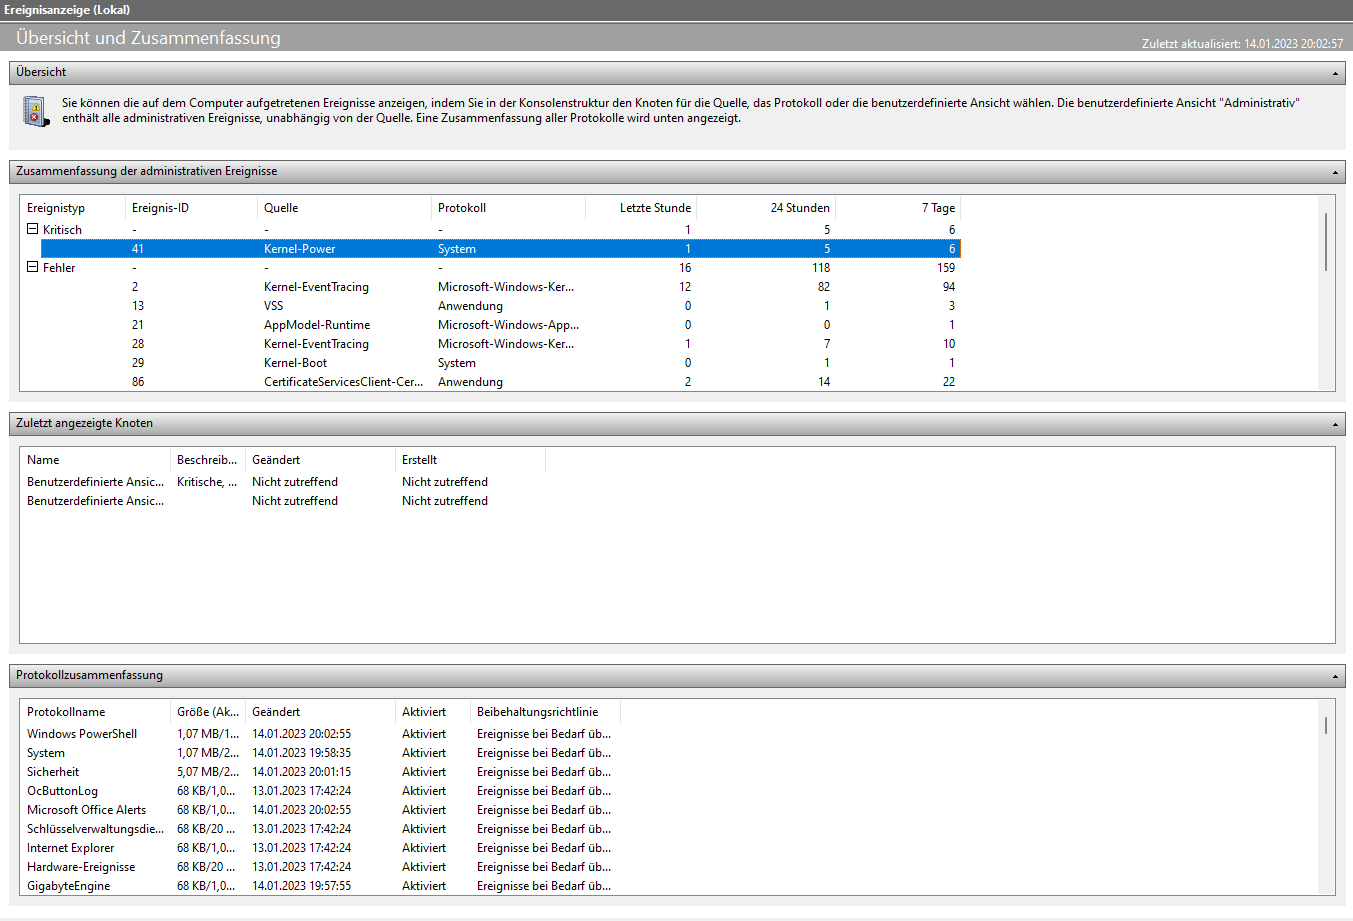Click the 24 Stunden value 118 for Fehler
1353x921 pixels.
(821, 268)
